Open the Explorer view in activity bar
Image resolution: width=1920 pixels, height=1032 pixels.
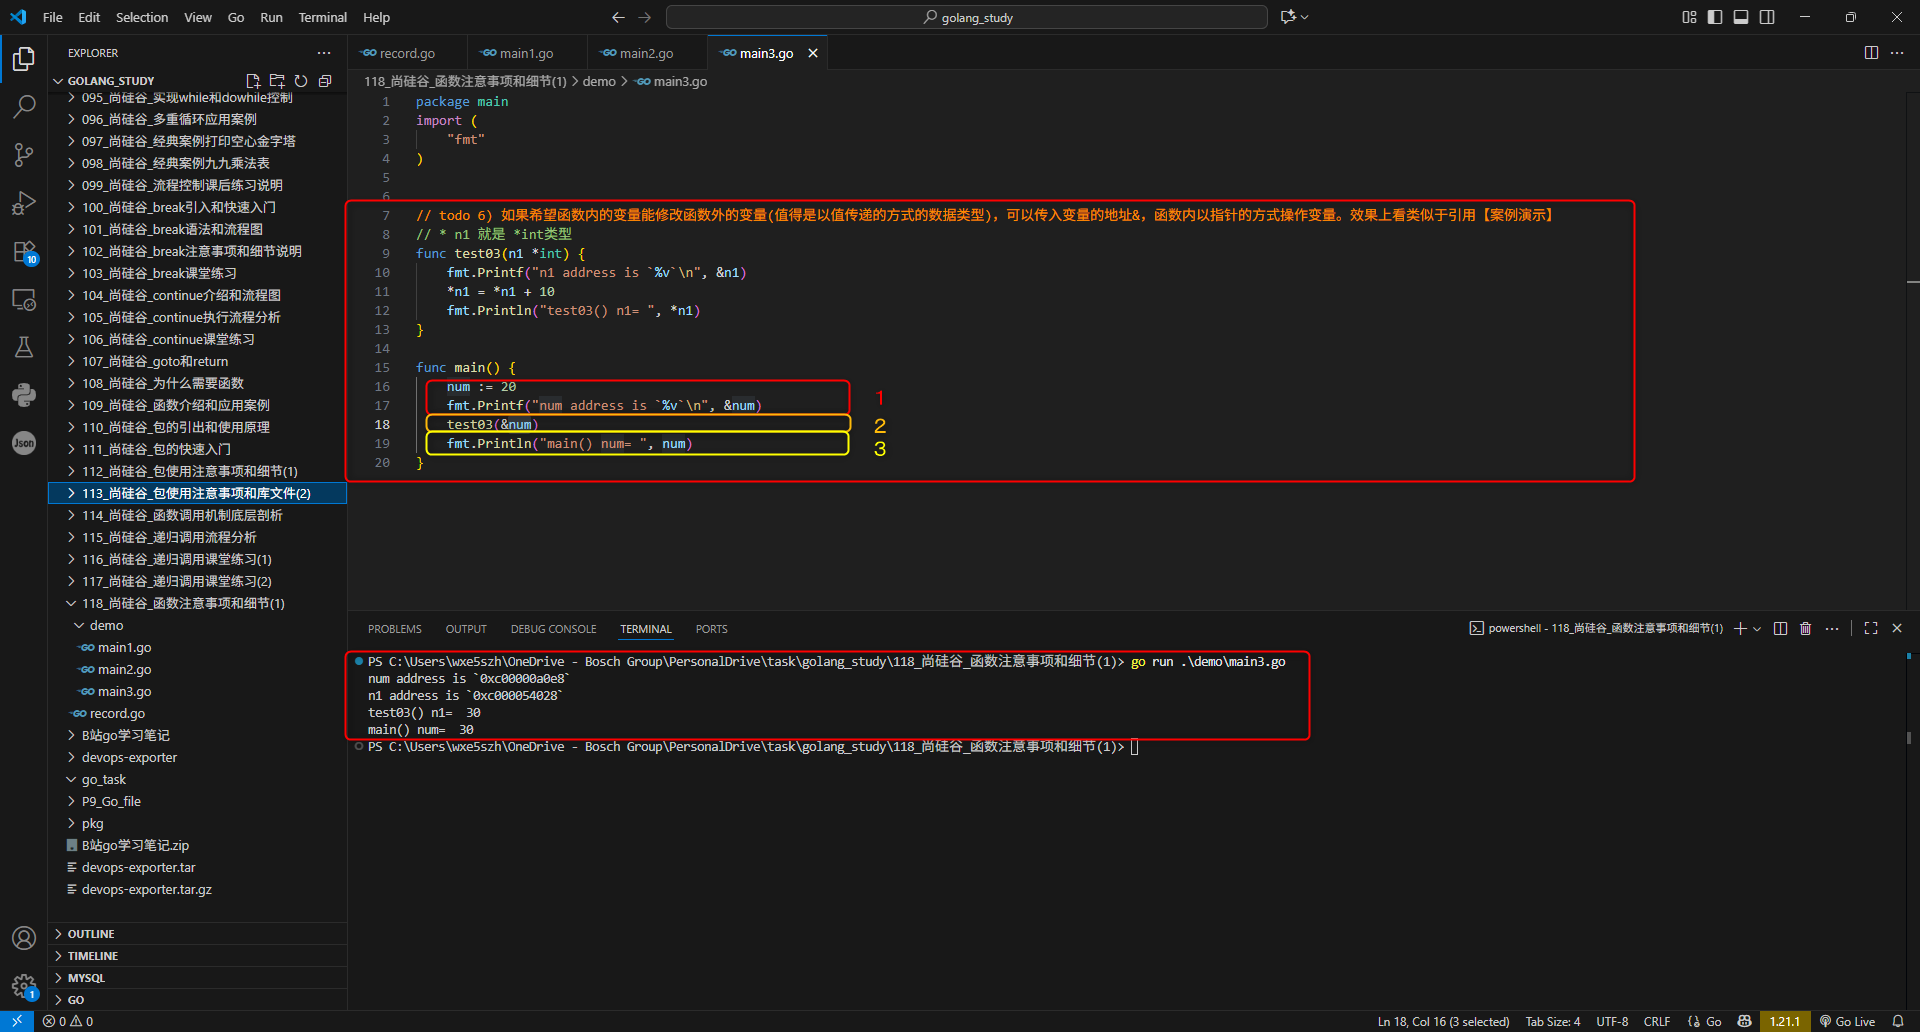[24, 59]
